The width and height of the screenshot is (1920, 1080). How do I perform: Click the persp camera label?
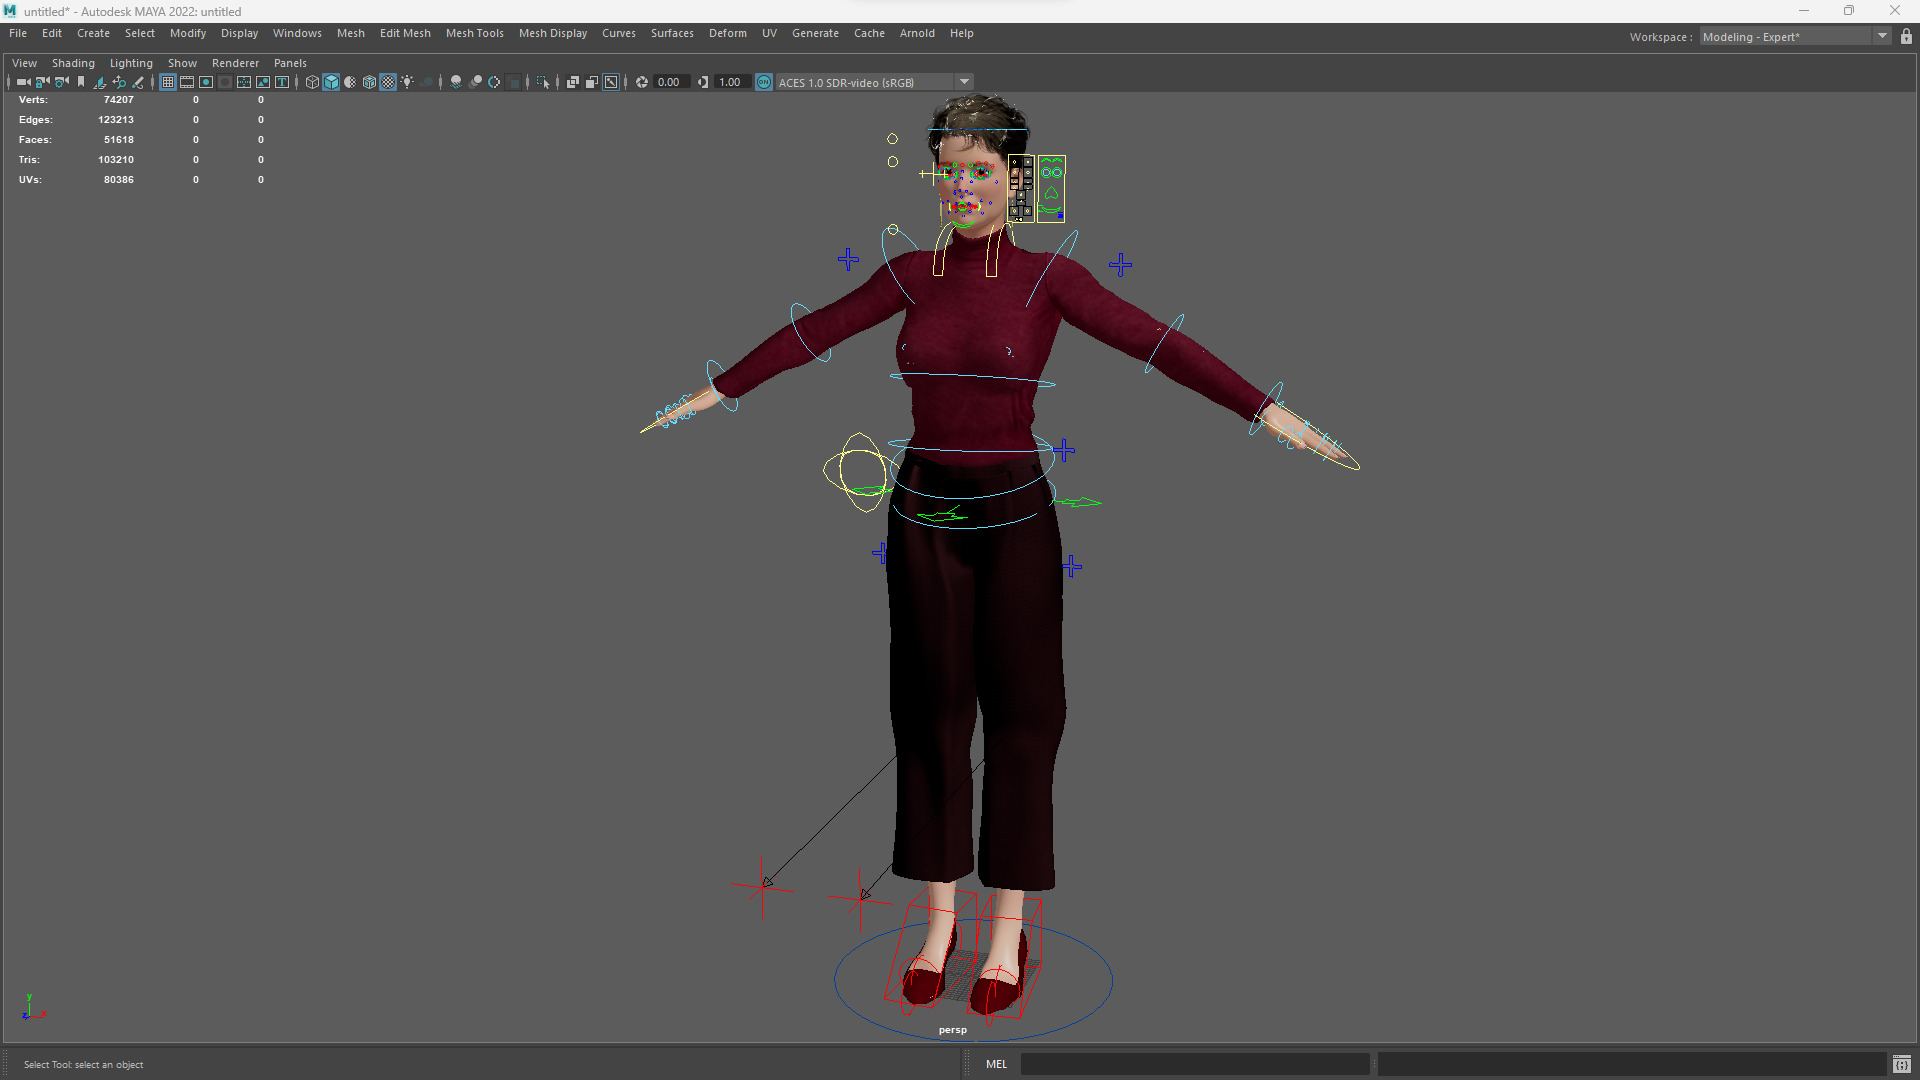point(952,1030)
